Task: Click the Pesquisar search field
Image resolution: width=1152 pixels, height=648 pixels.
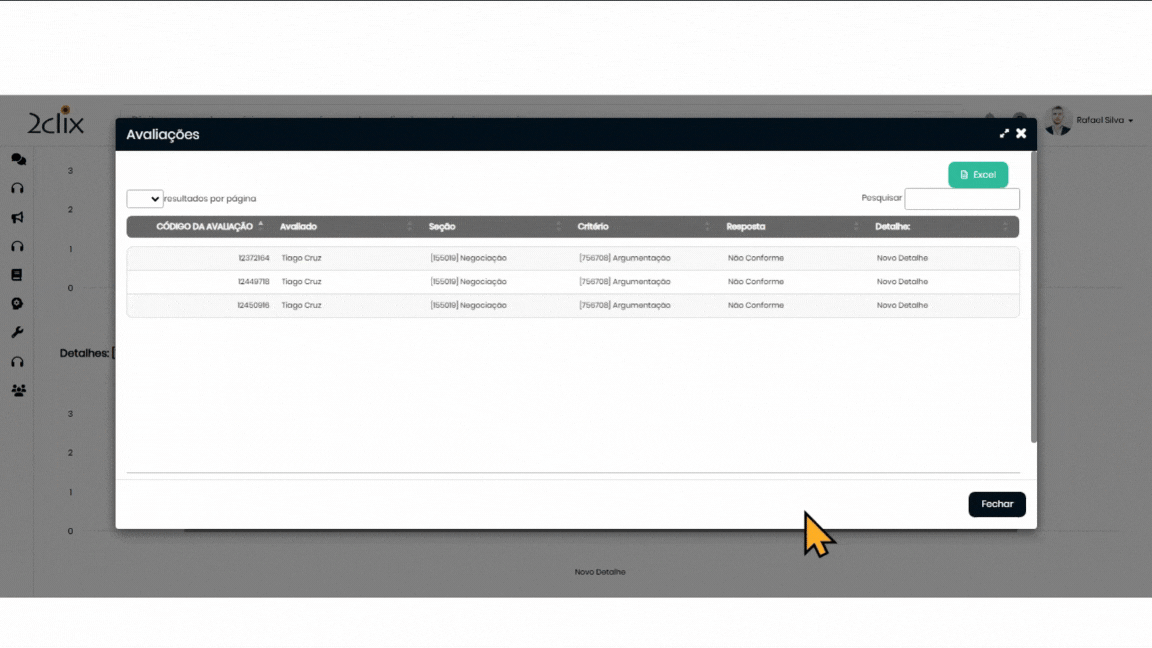Action: click(961, 199)
